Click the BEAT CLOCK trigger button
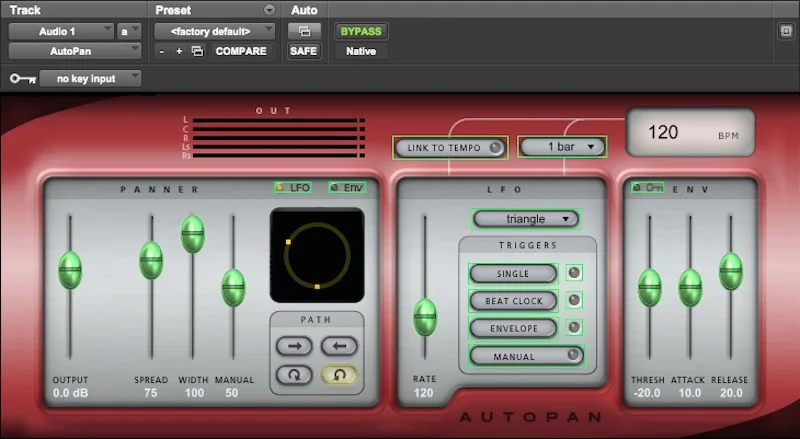The height and width of the screenshot is (439, 800). coord(513,301)
